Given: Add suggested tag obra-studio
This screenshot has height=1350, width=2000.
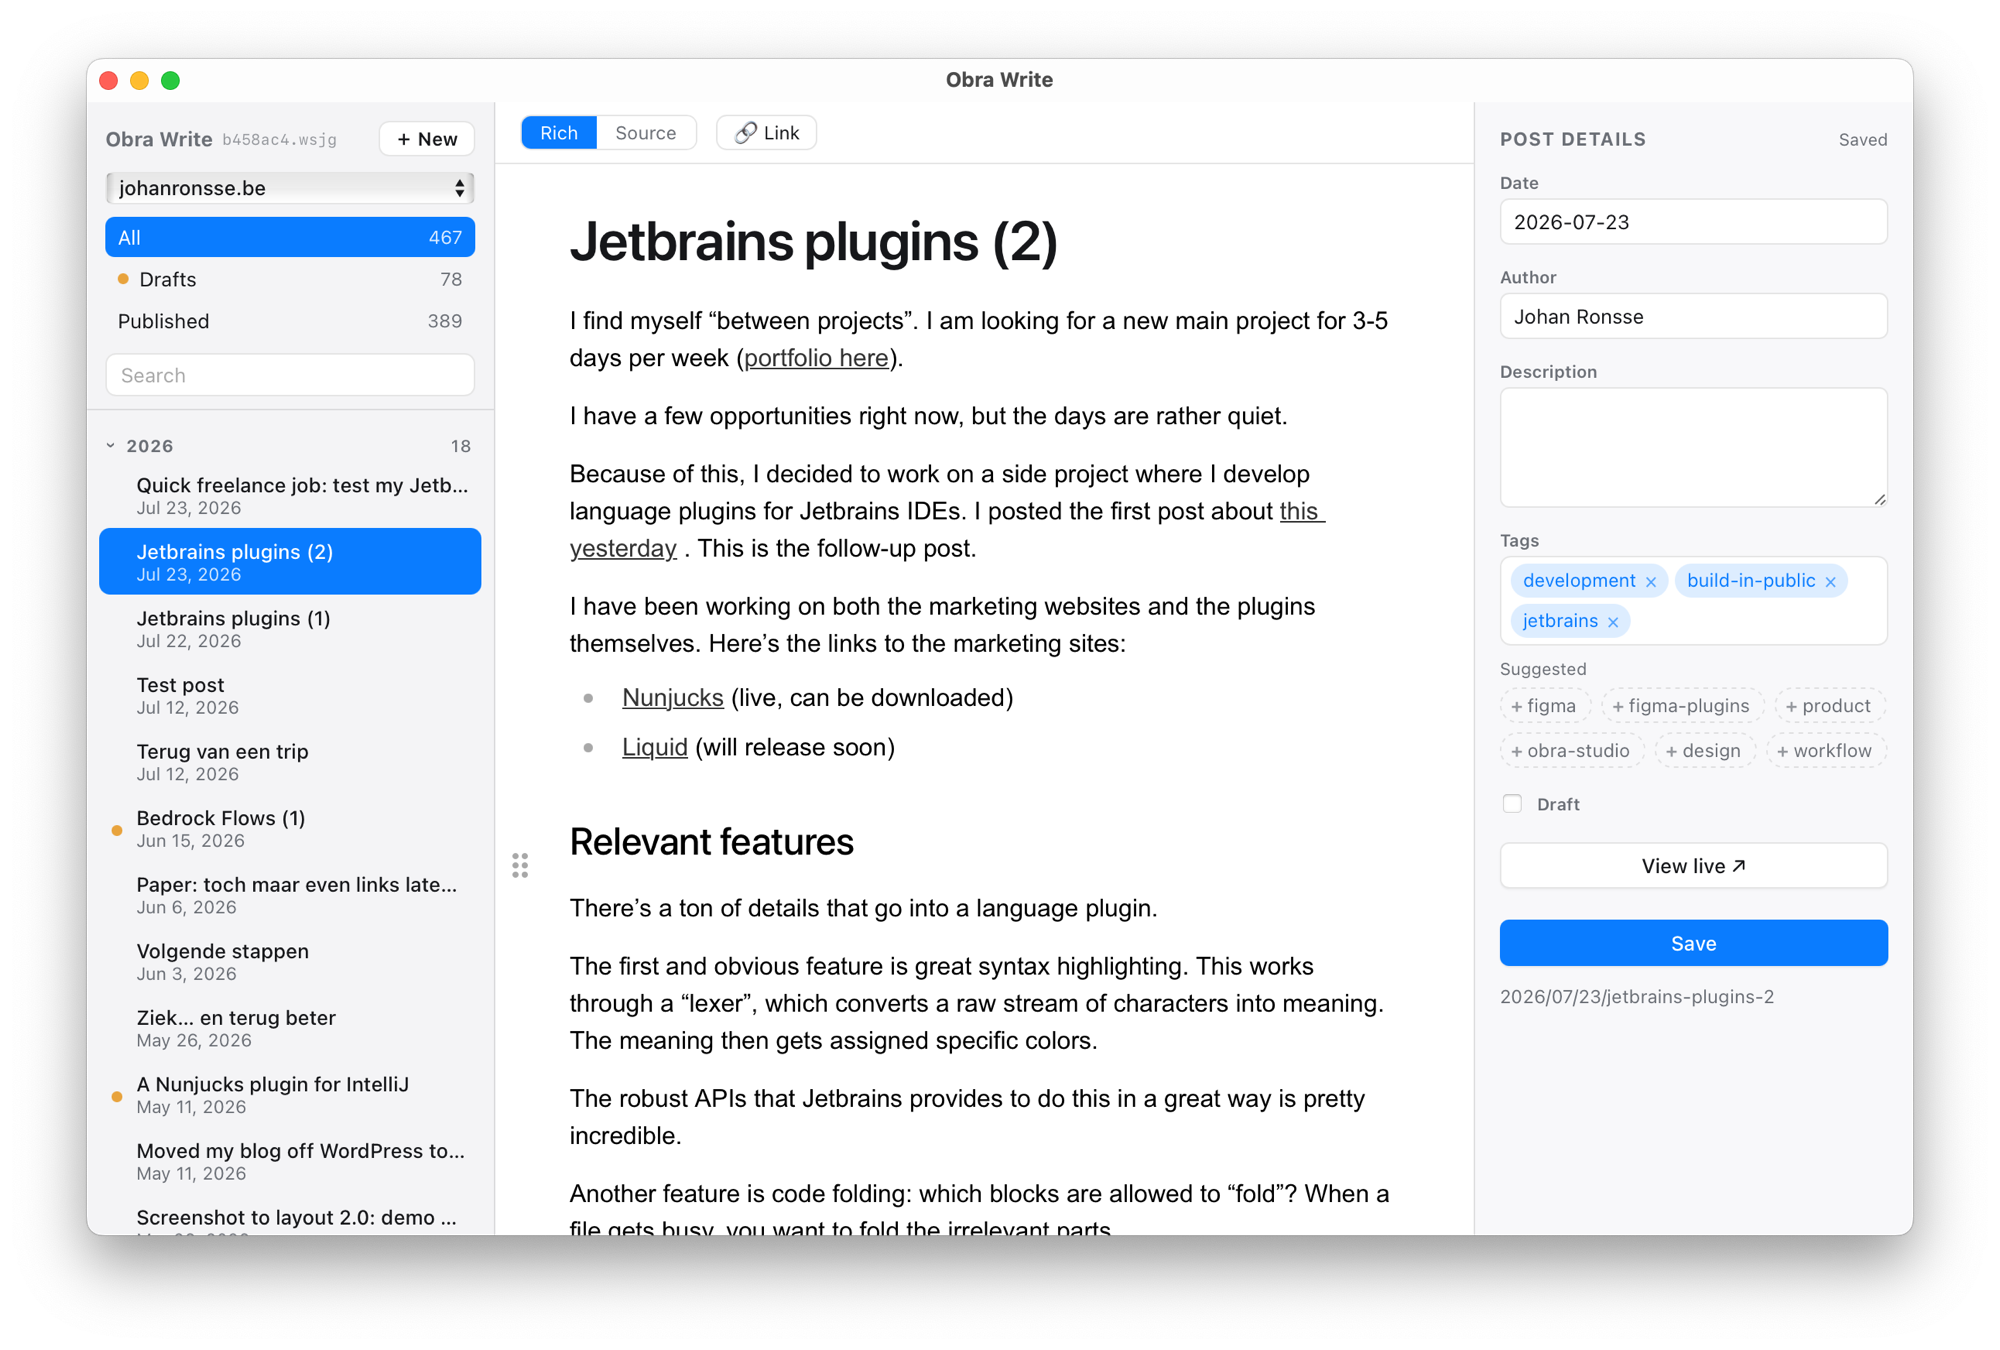Looking at the screenshot, I should 1571,751.
